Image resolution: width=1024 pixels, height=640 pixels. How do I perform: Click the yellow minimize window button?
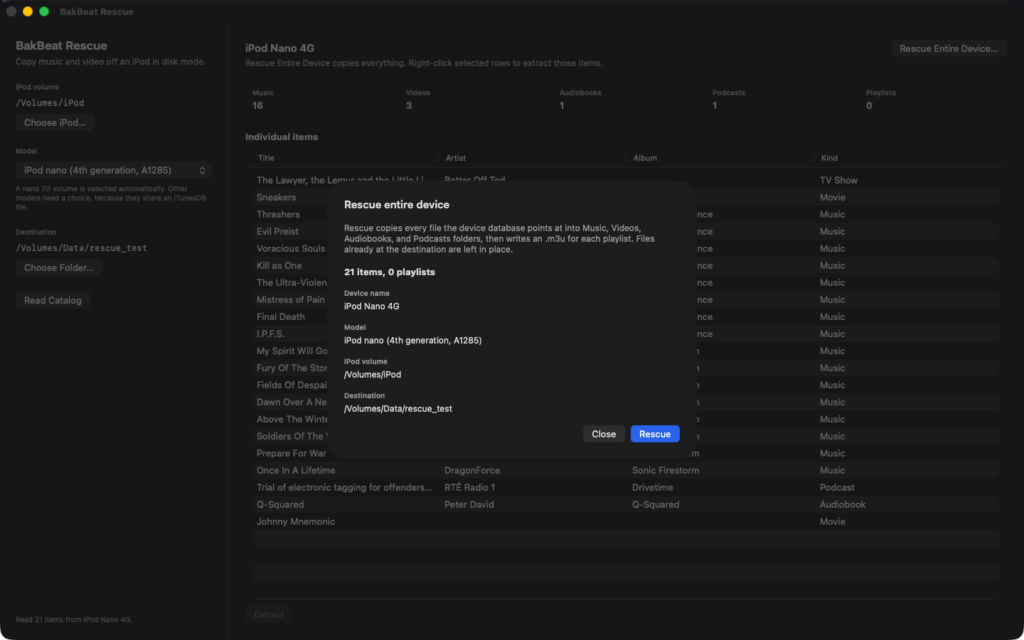coord(27,12)
